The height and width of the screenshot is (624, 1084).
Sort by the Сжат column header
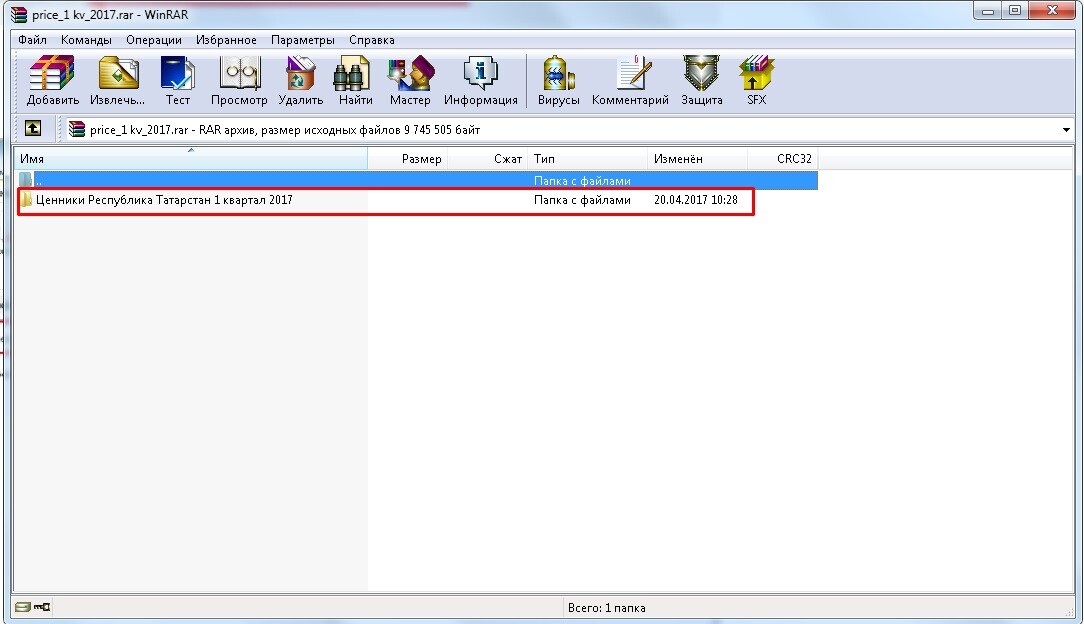[487, 159]
